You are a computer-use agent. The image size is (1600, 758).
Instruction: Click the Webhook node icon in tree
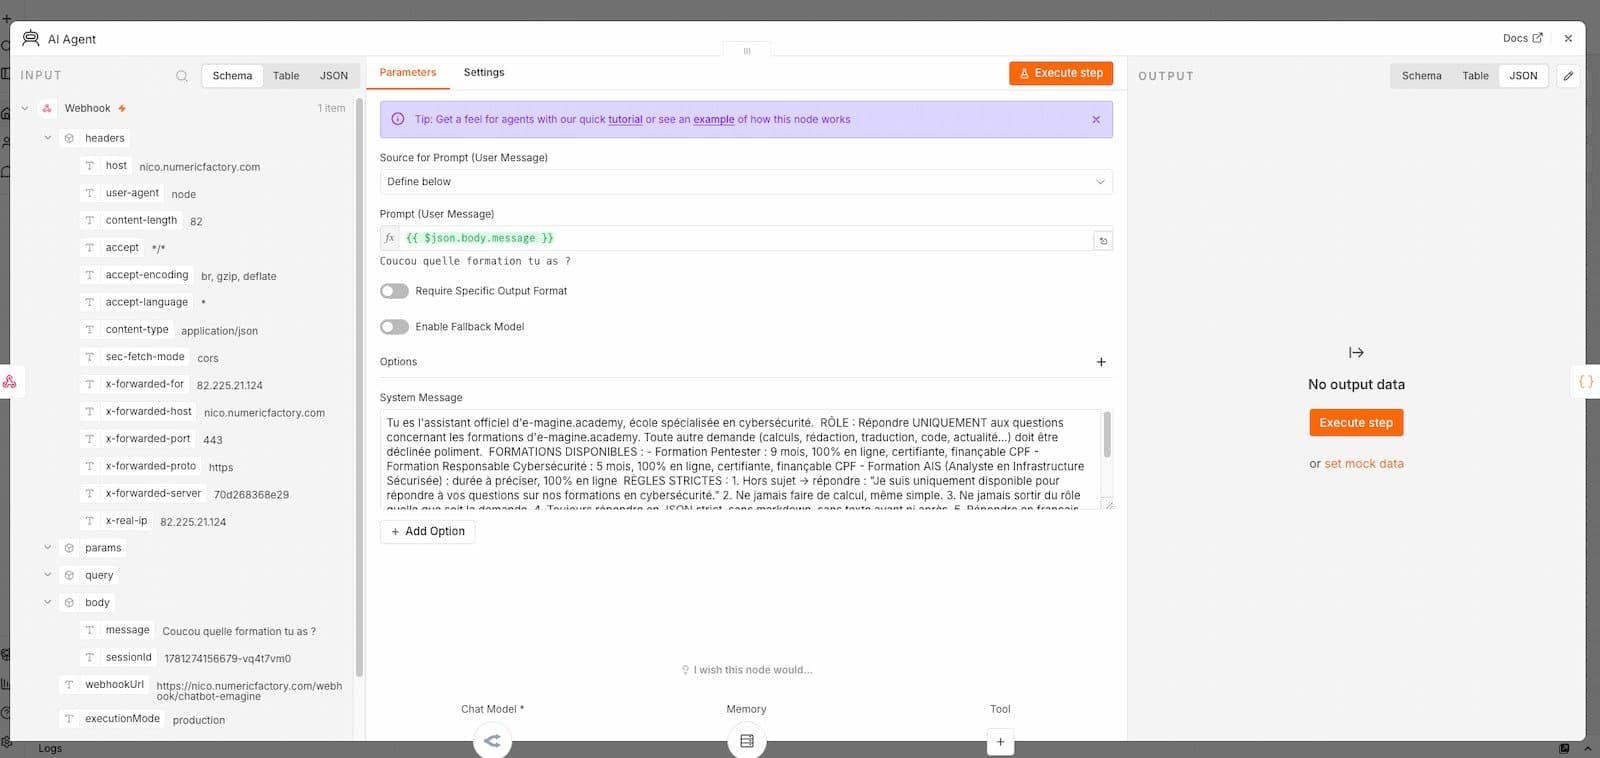(47, 108)
